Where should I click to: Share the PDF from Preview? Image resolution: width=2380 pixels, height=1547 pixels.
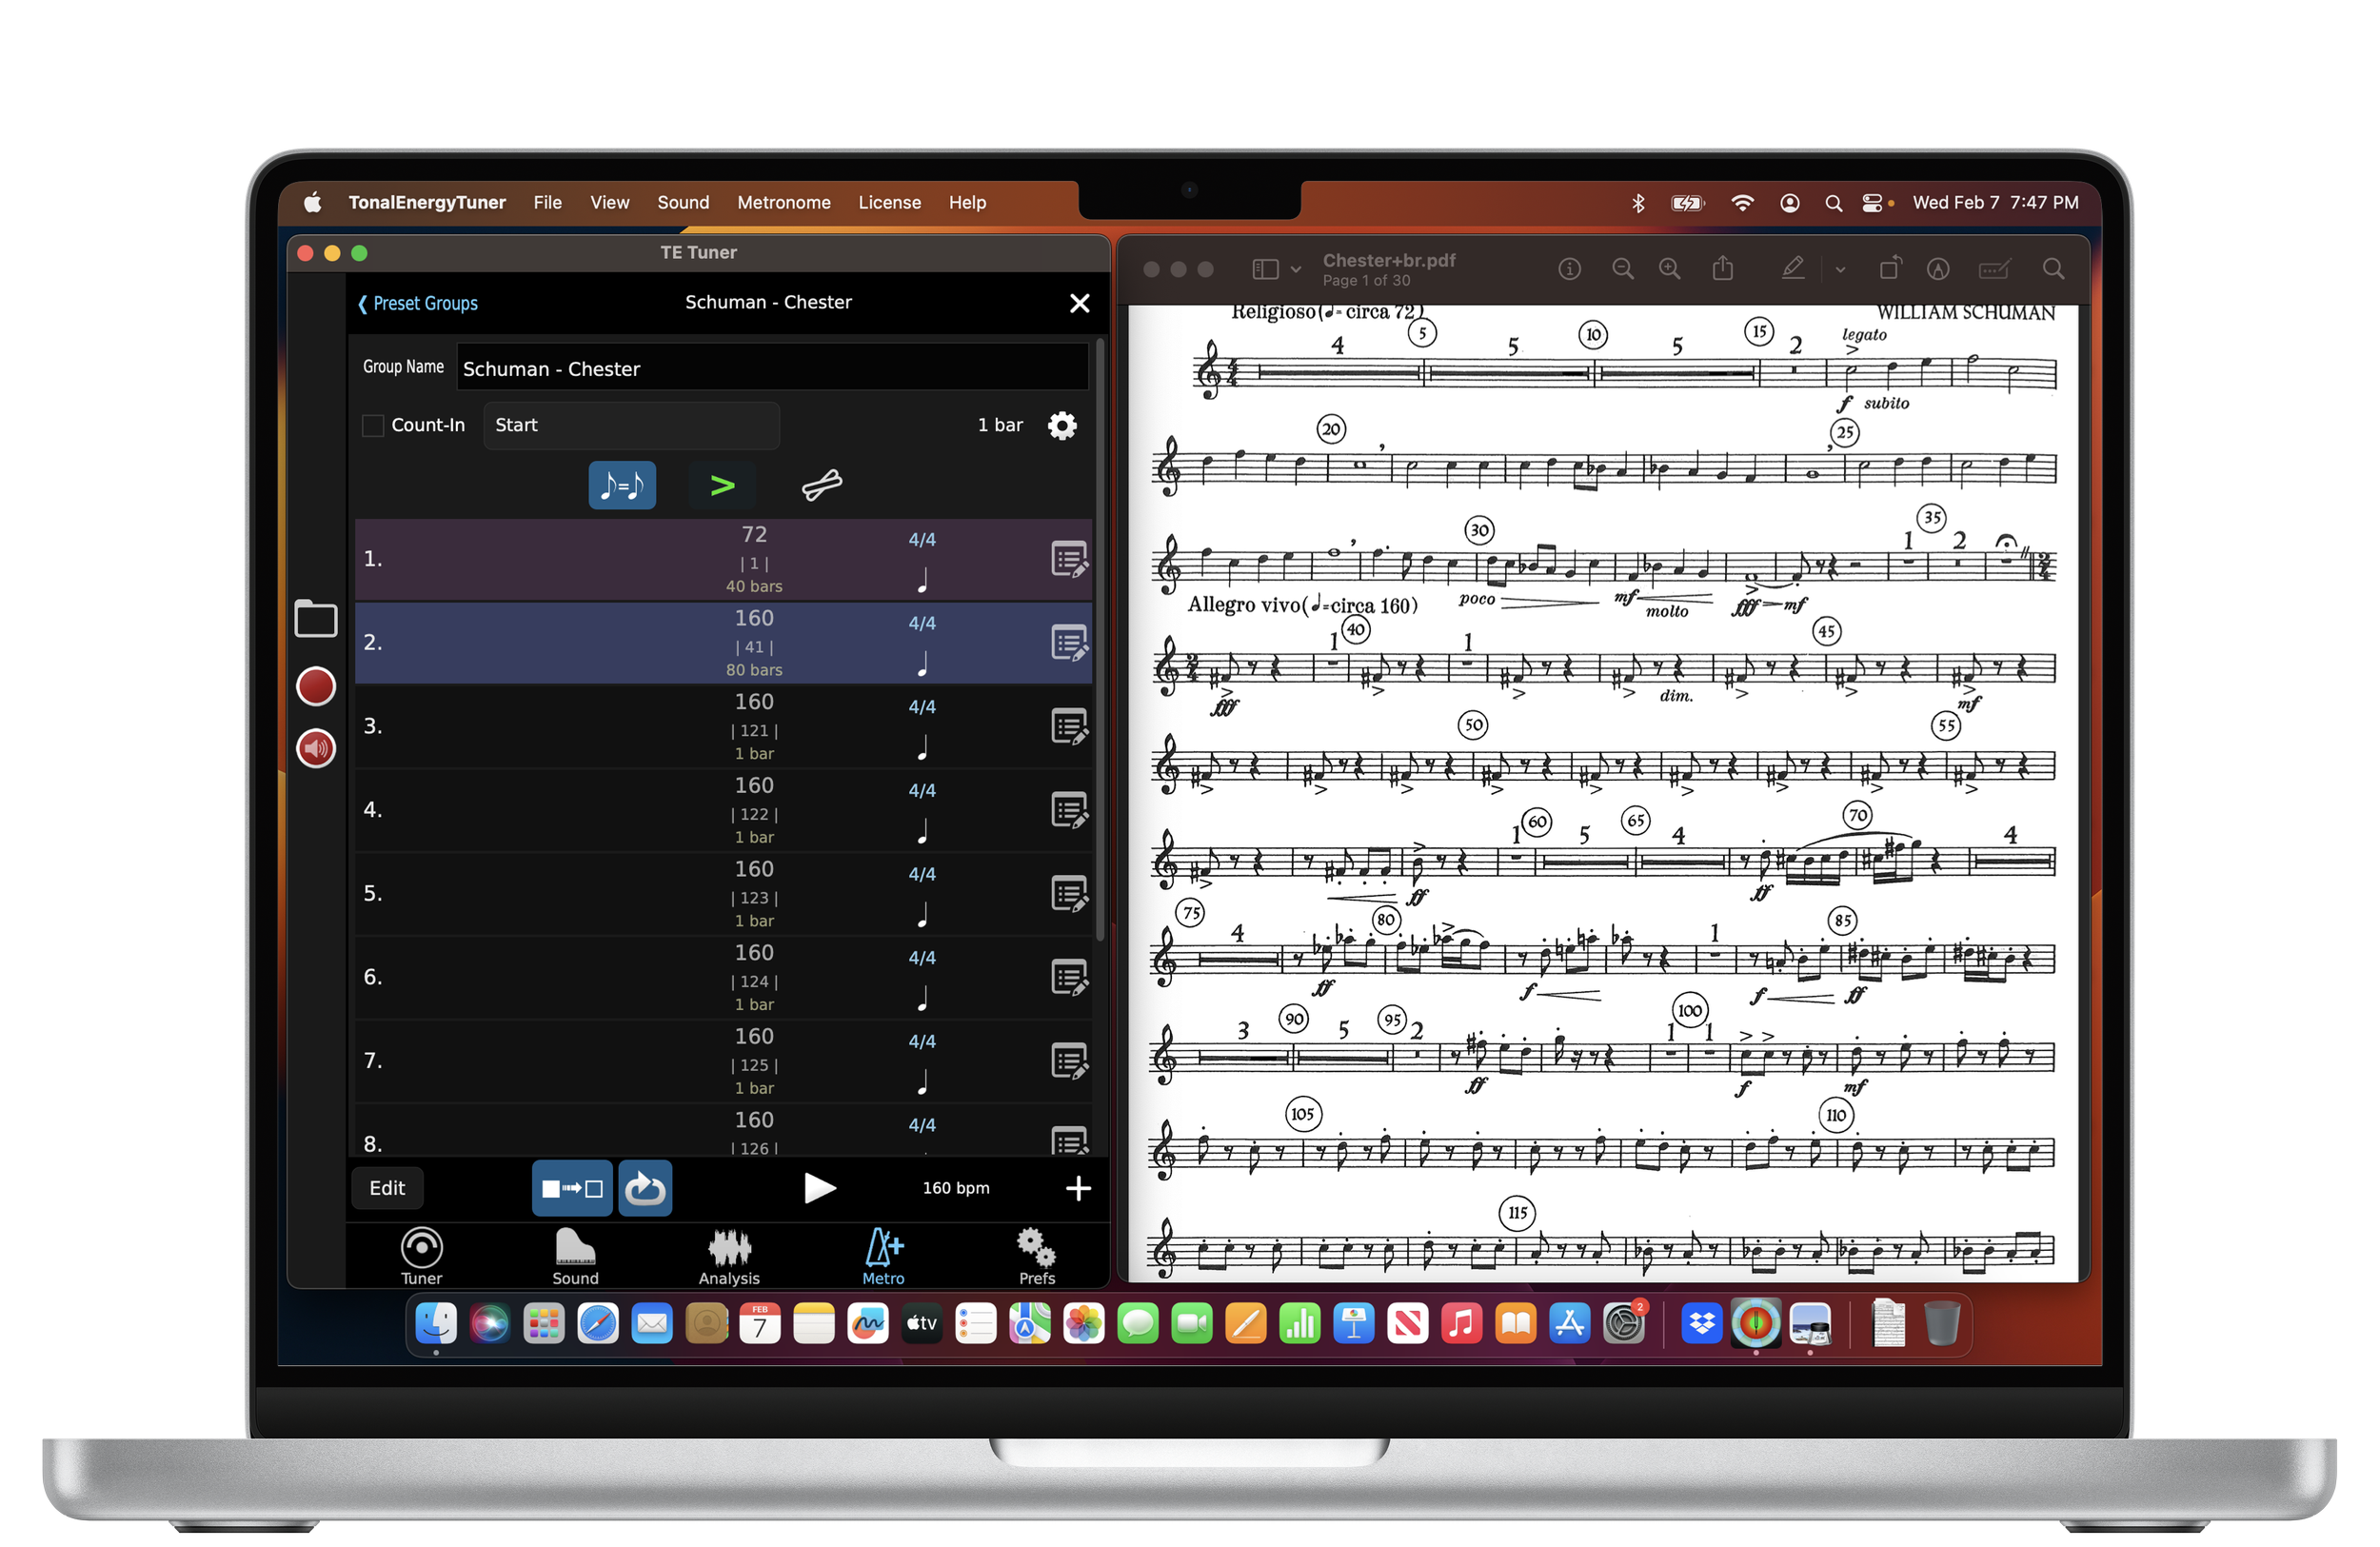(x=1722, y=268)
